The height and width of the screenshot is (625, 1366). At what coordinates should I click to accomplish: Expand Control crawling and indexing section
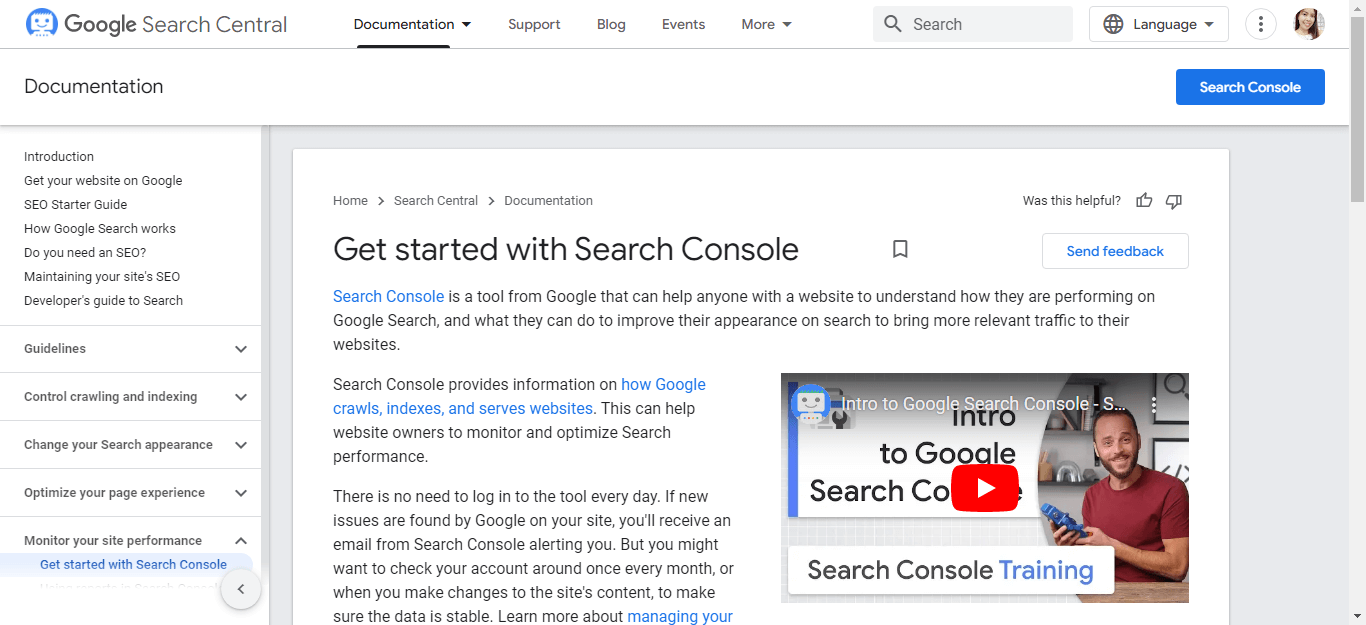[x=240, y=397]
